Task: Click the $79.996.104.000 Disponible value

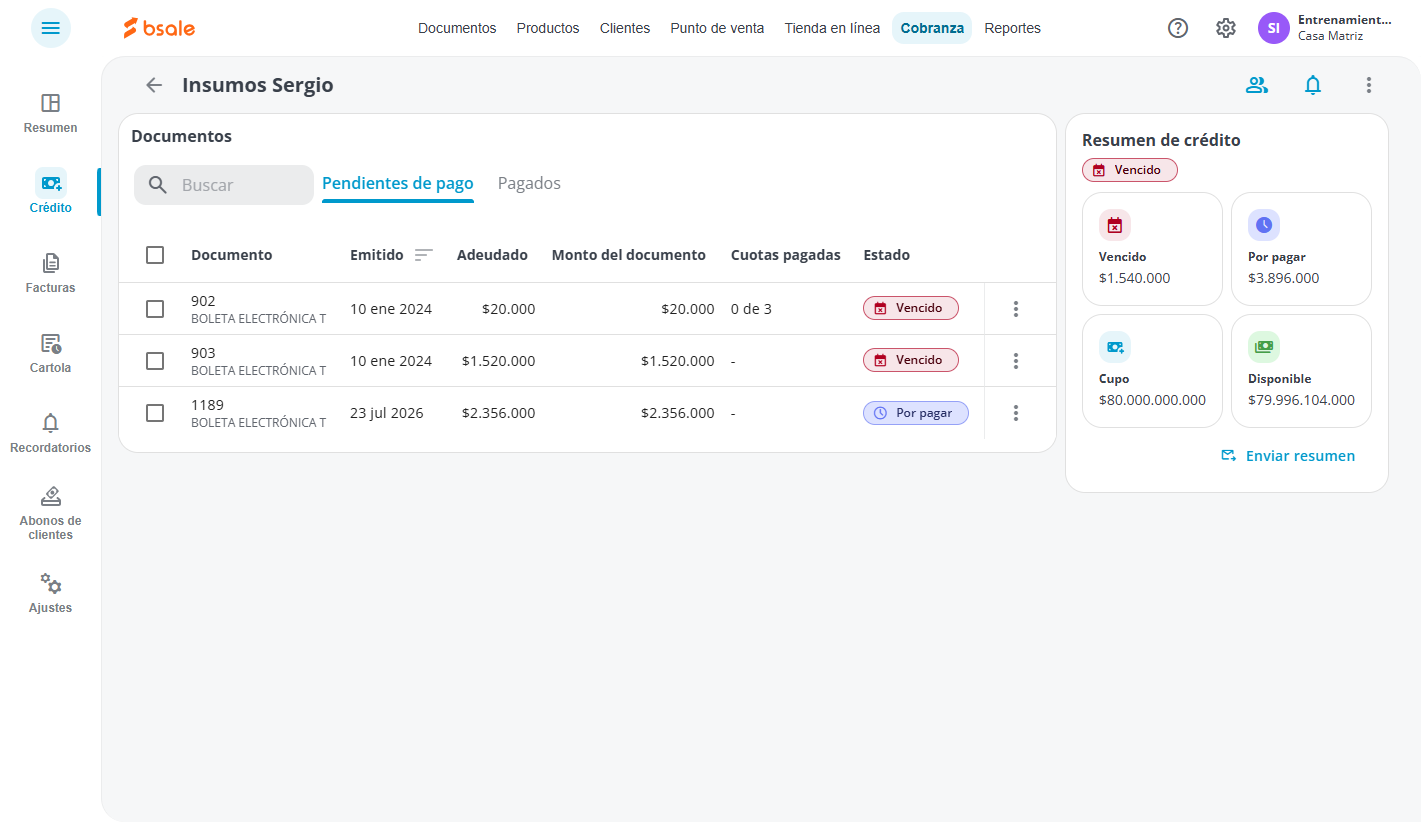Action: (1301, 400)
